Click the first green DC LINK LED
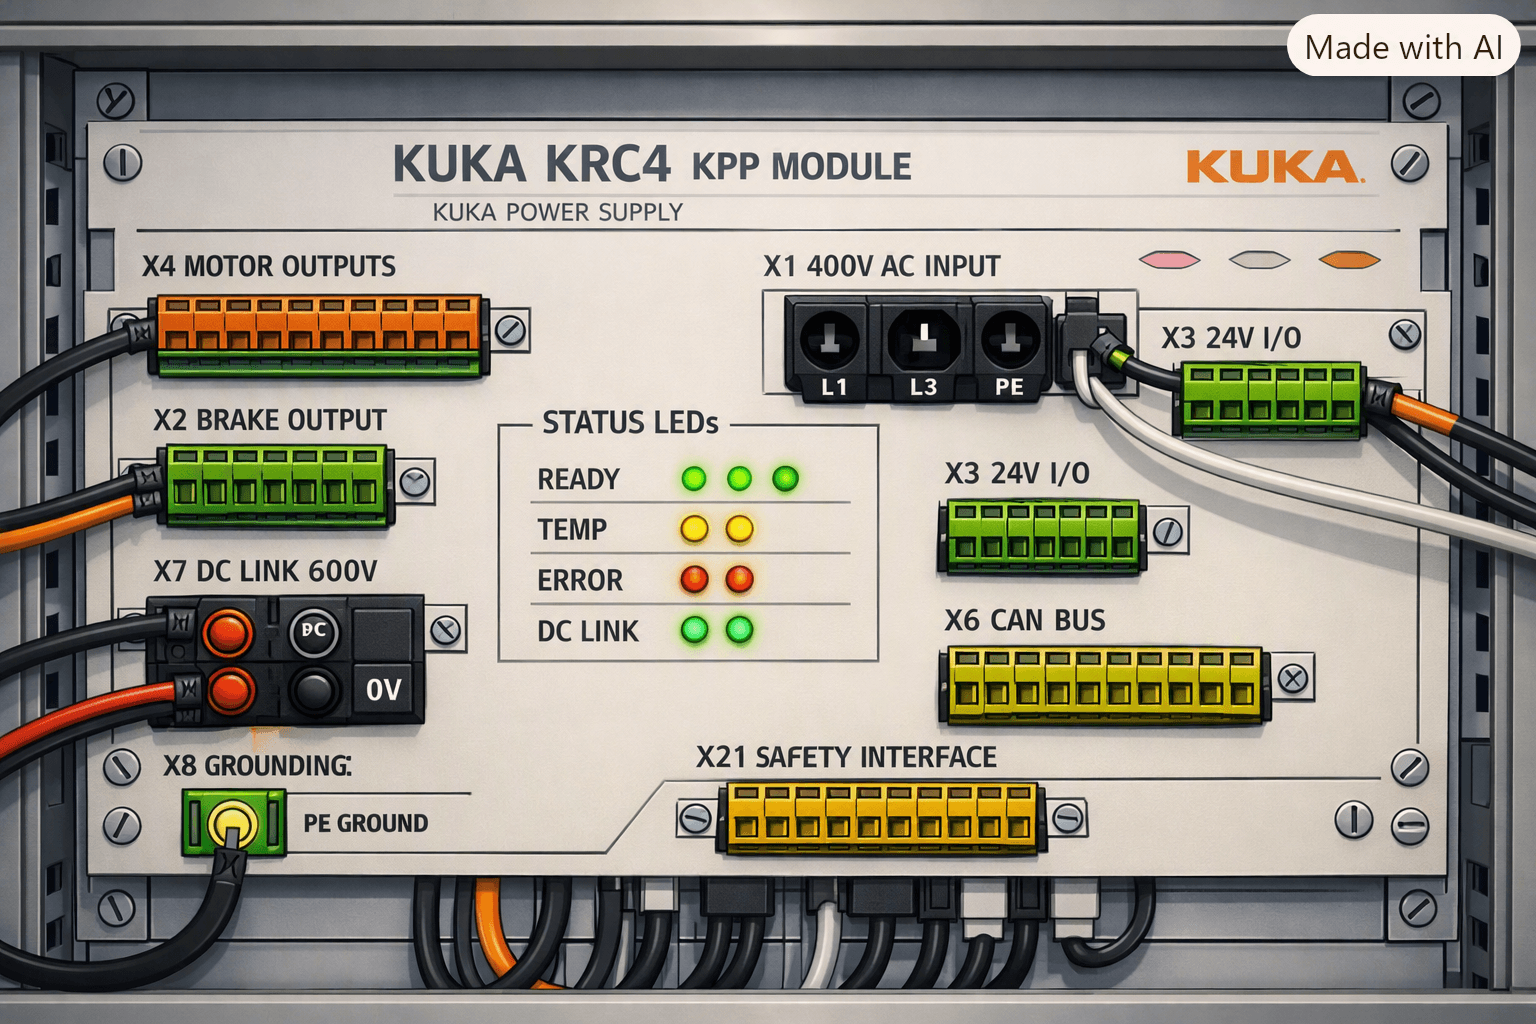 tap(694, 630)
